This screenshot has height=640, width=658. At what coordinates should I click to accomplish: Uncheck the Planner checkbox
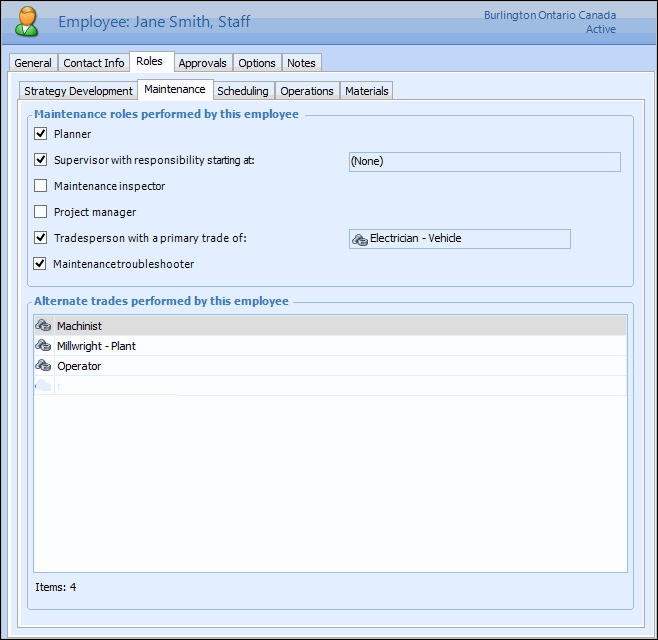[x=40, y=133]
